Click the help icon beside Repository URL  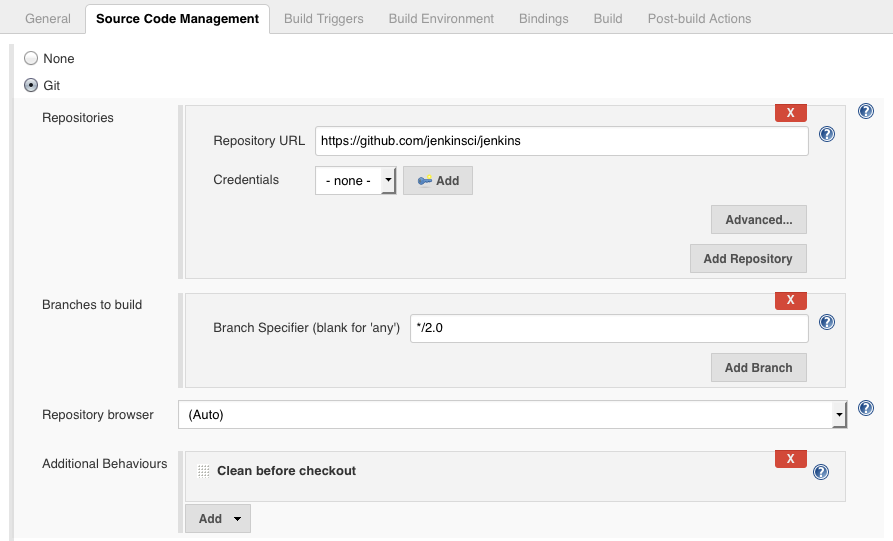(x=827, y=134)
